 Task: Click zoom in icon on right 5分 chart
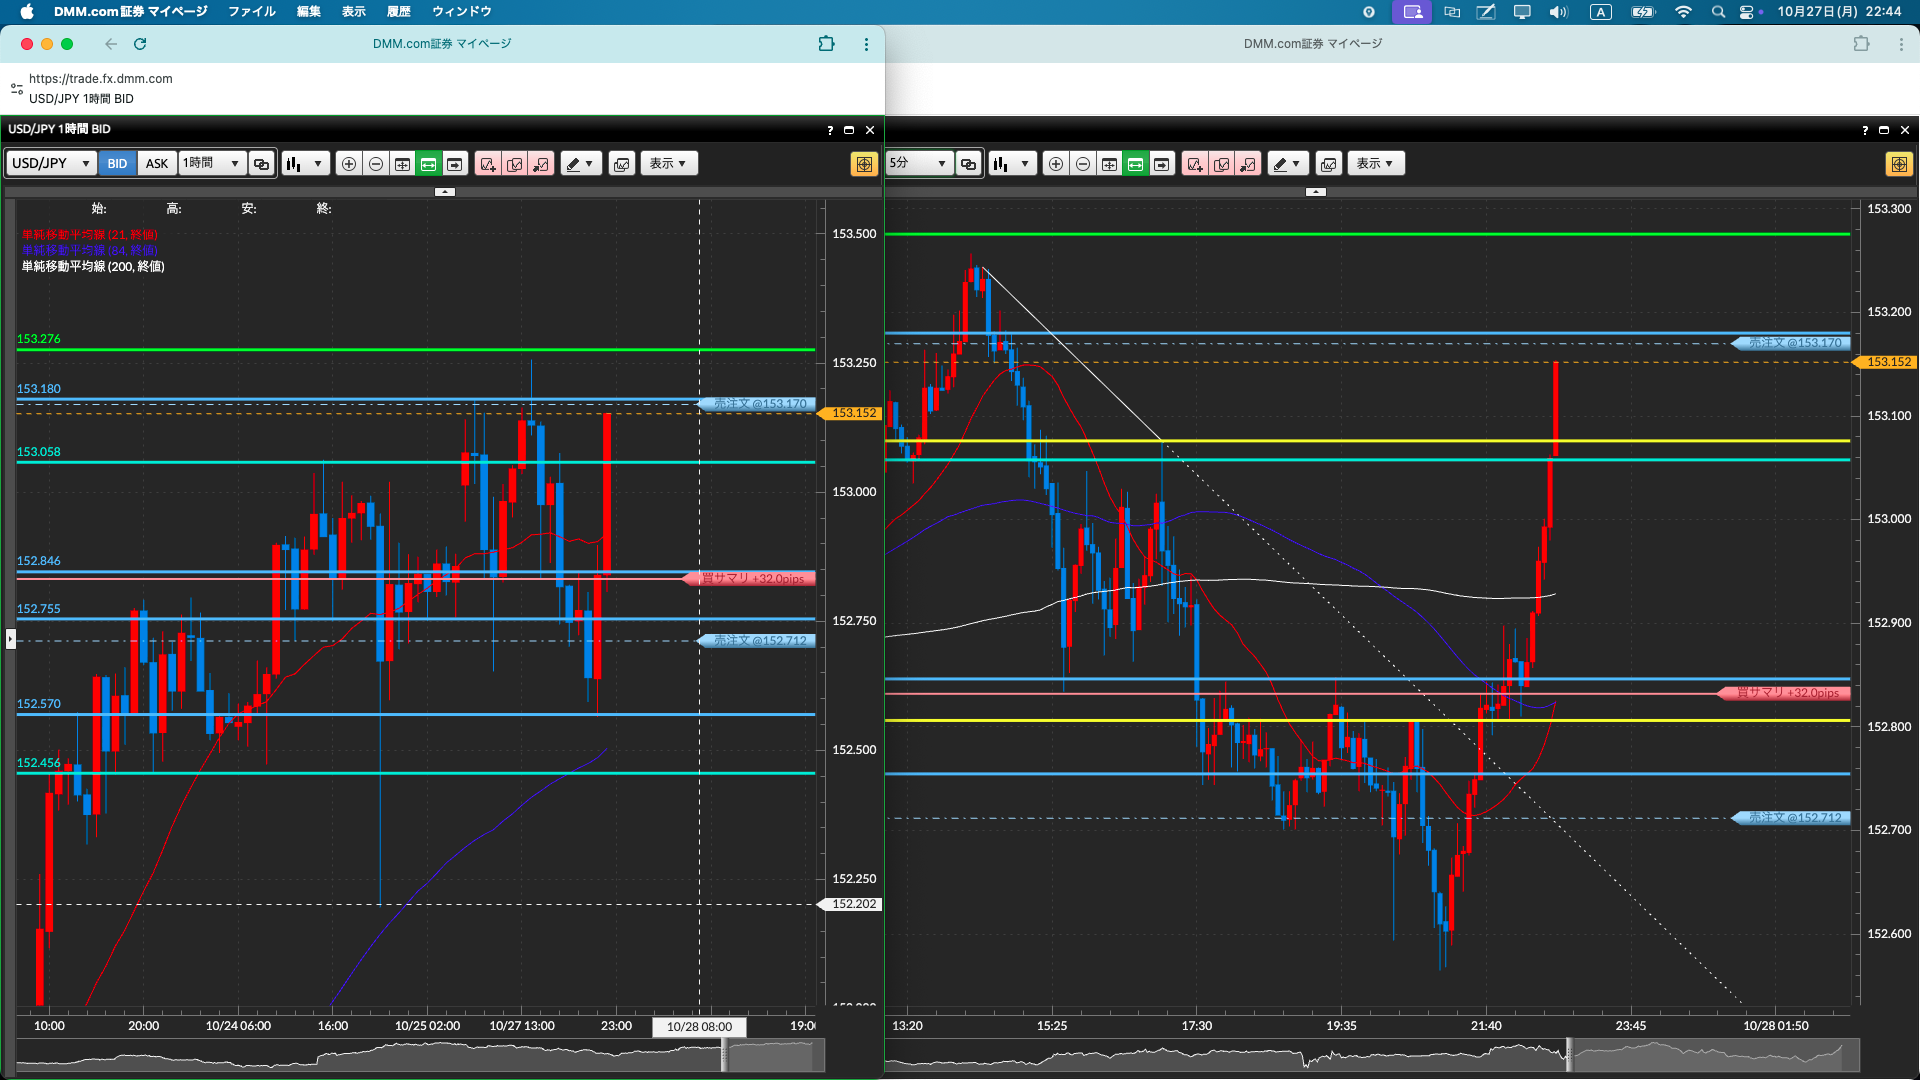click(x=1055, y=164)
